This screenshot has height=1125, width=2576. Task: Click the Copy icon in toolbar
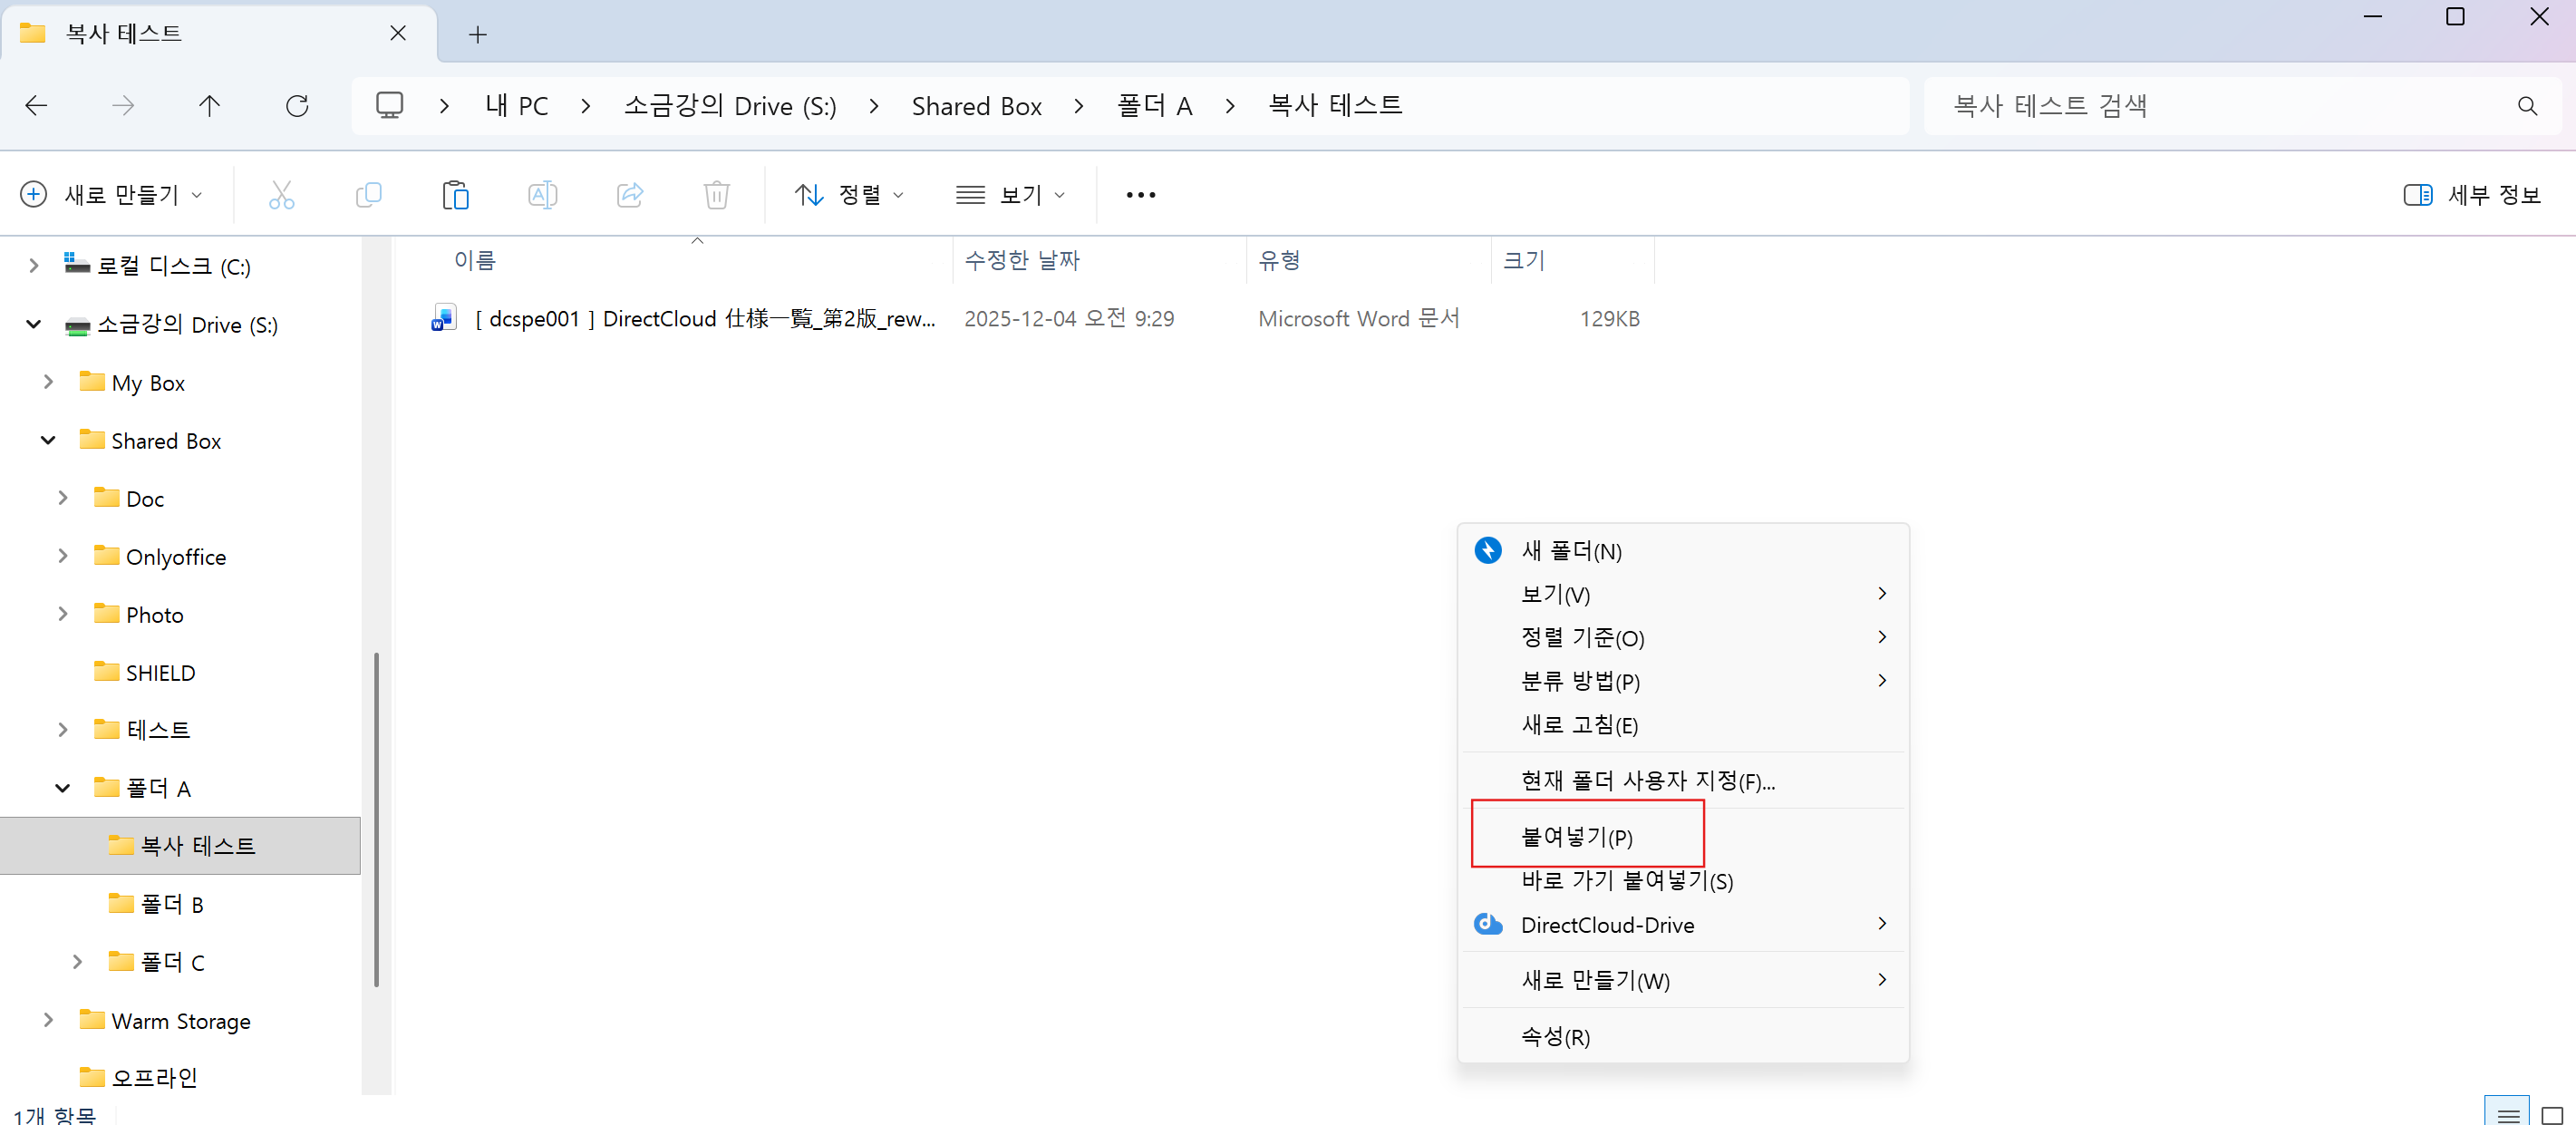coord(368,194)
